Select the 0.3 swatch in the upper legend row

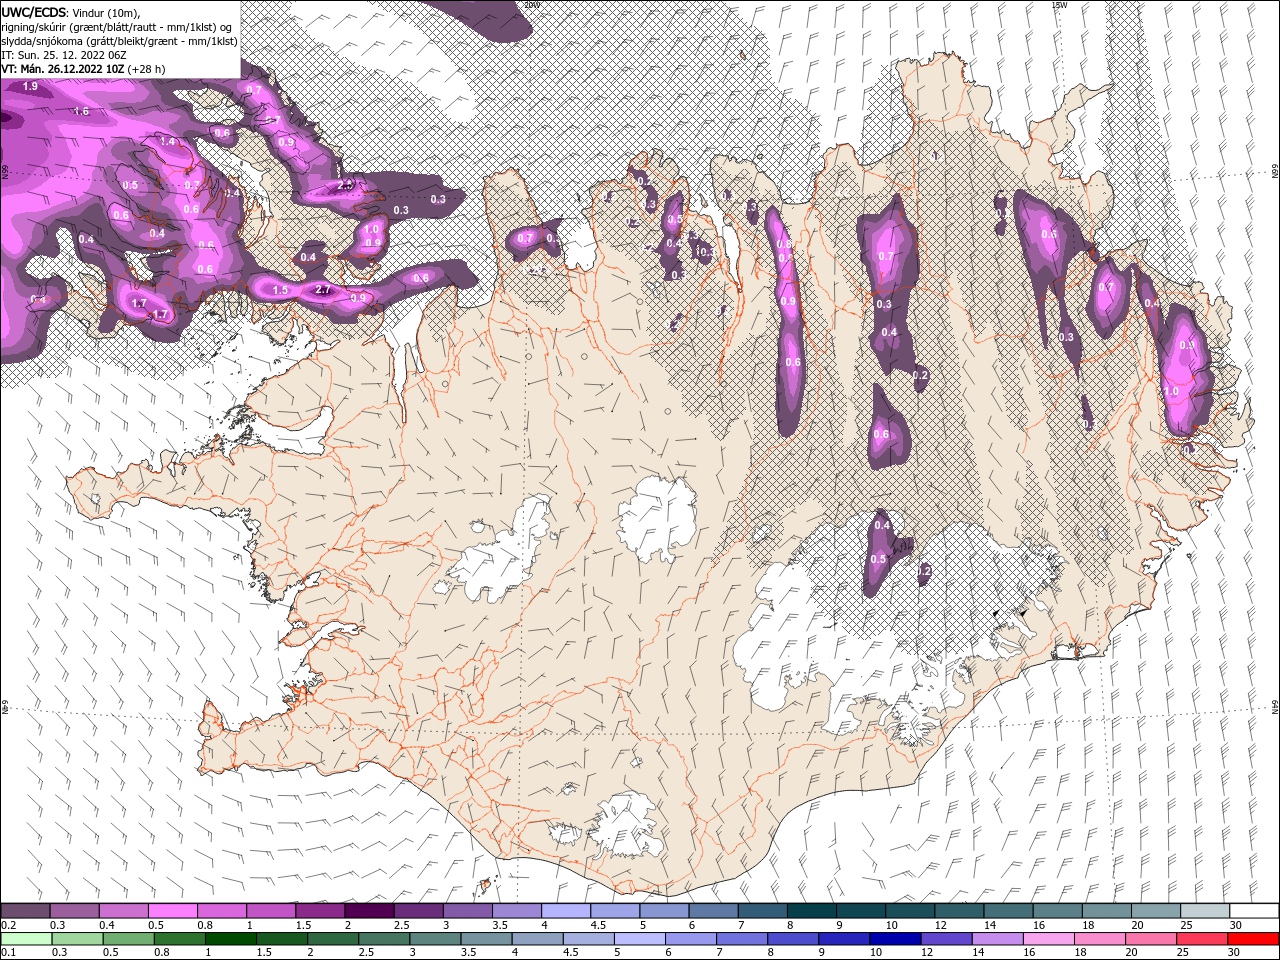pos(74,911)
